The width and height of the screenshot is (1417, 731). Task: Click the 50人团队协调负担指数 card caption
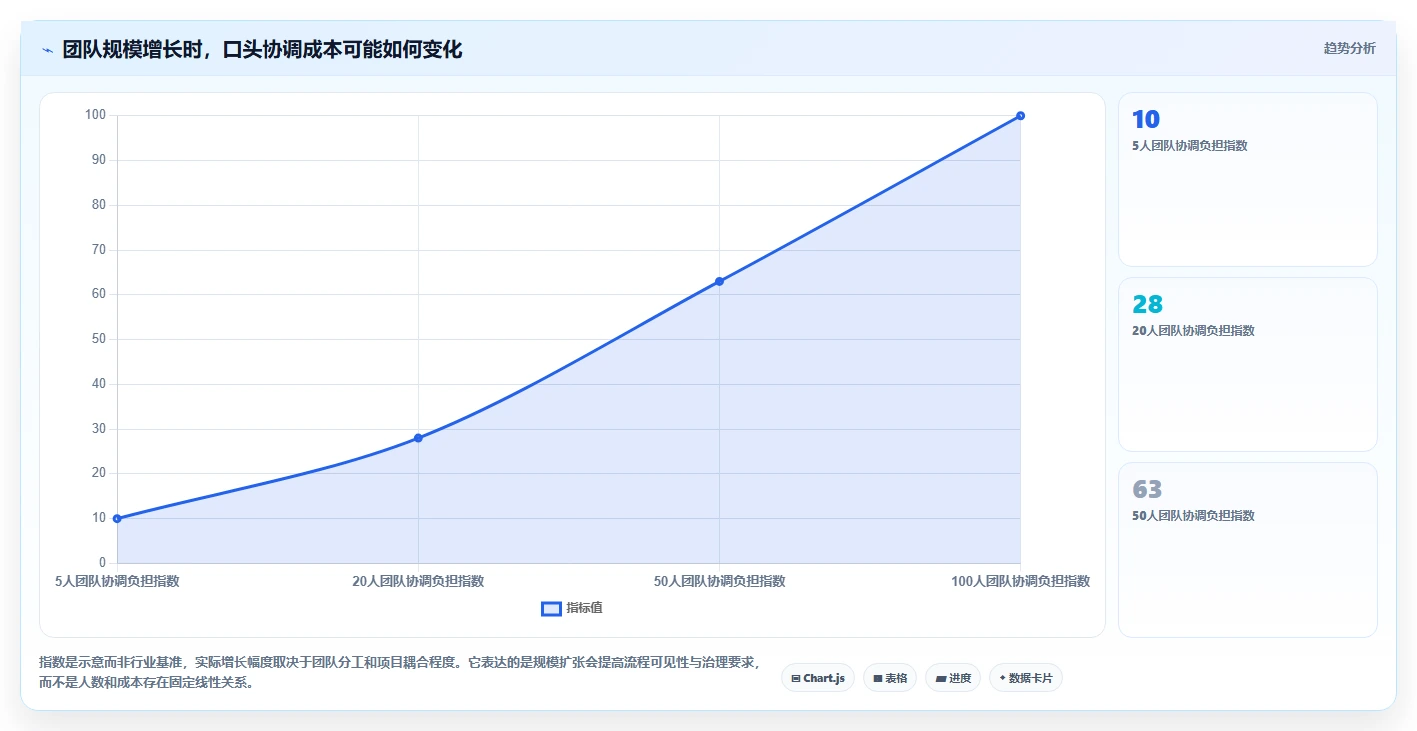[1193, 516]
